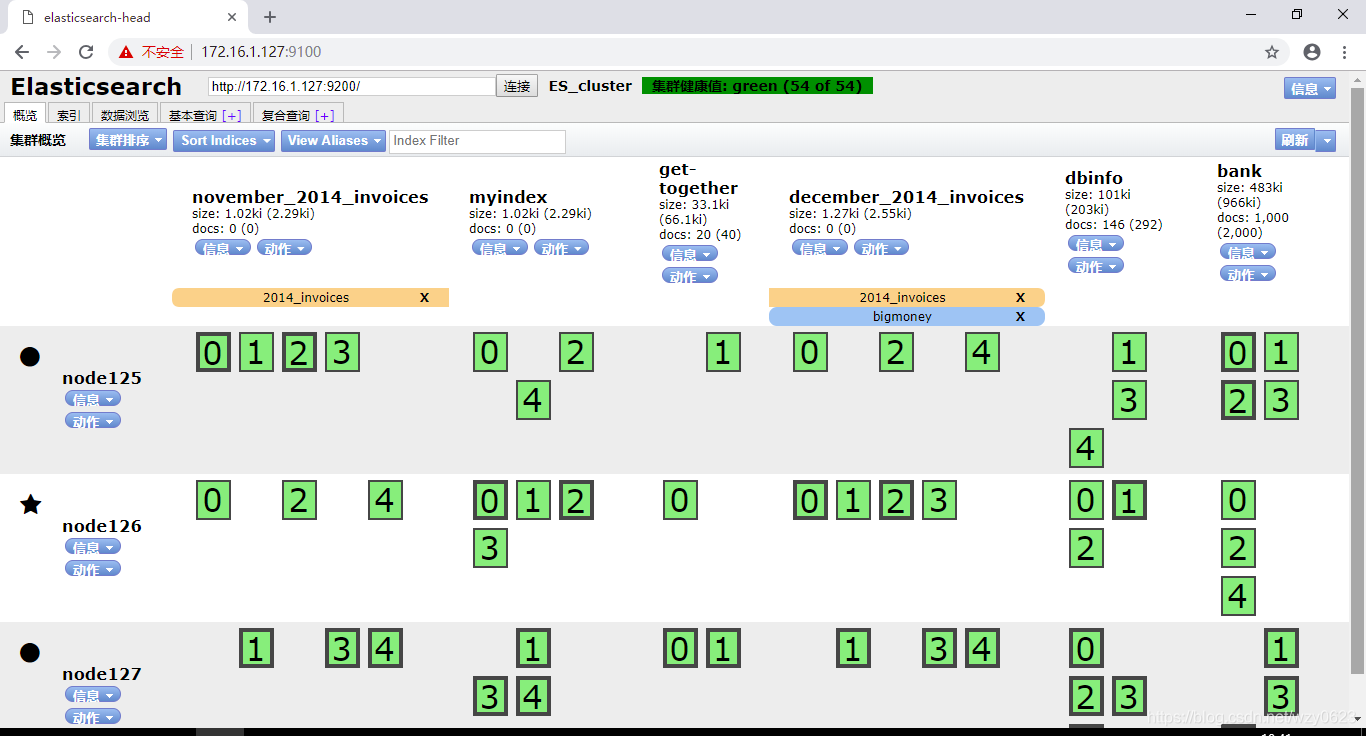This screenshot has width=1366, height=736.
Task: Click the master star icon of node126
Action: pos(31,504)
